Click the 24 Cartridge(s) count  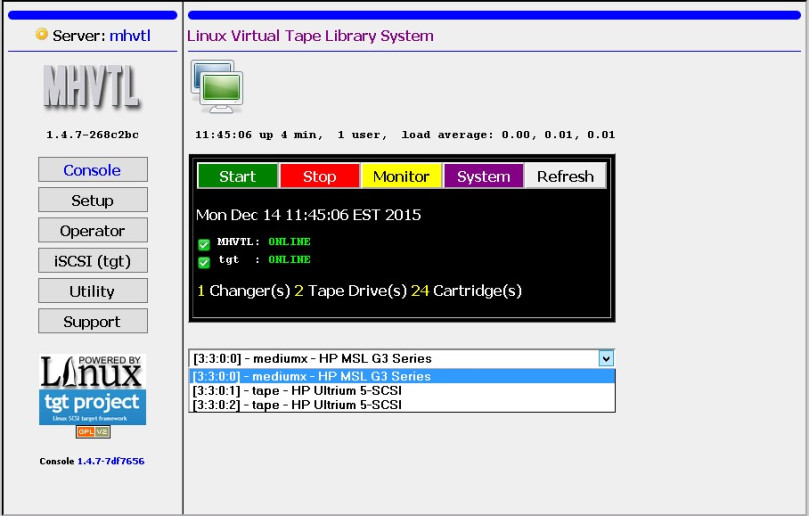coord(466,291)
